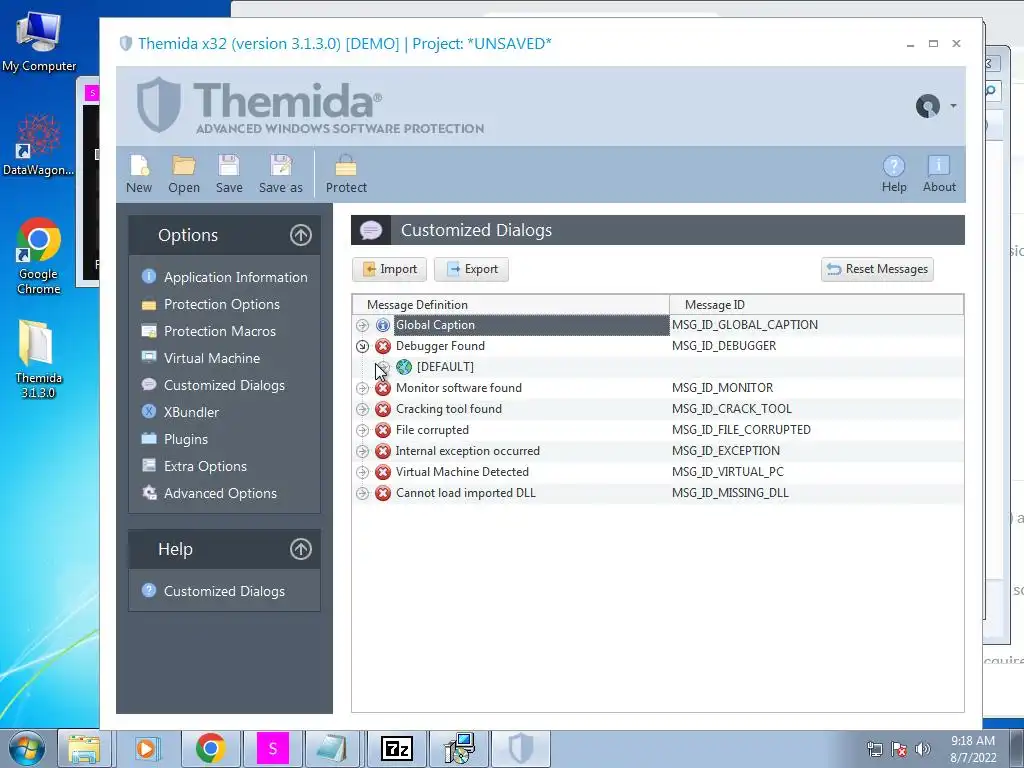
Task: Click the volume speaker tray icon
Action: [x=922, y=749]
